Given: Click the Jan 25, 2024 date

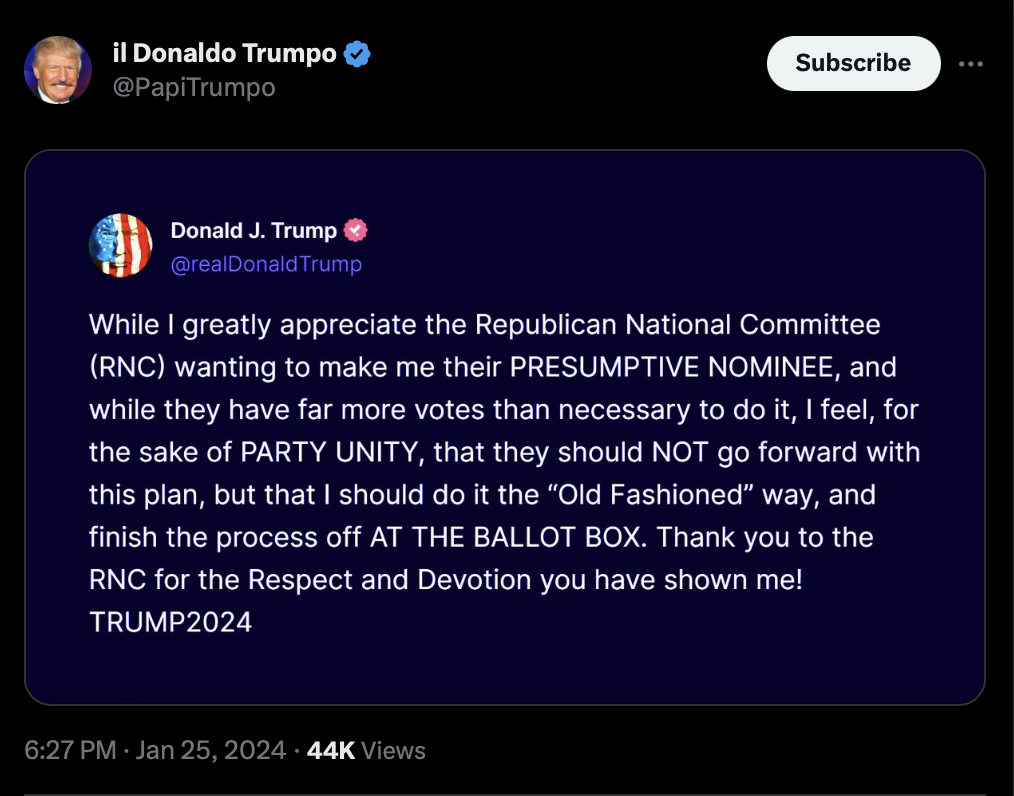Looking at the screenshot, I should tap(210, 750).
